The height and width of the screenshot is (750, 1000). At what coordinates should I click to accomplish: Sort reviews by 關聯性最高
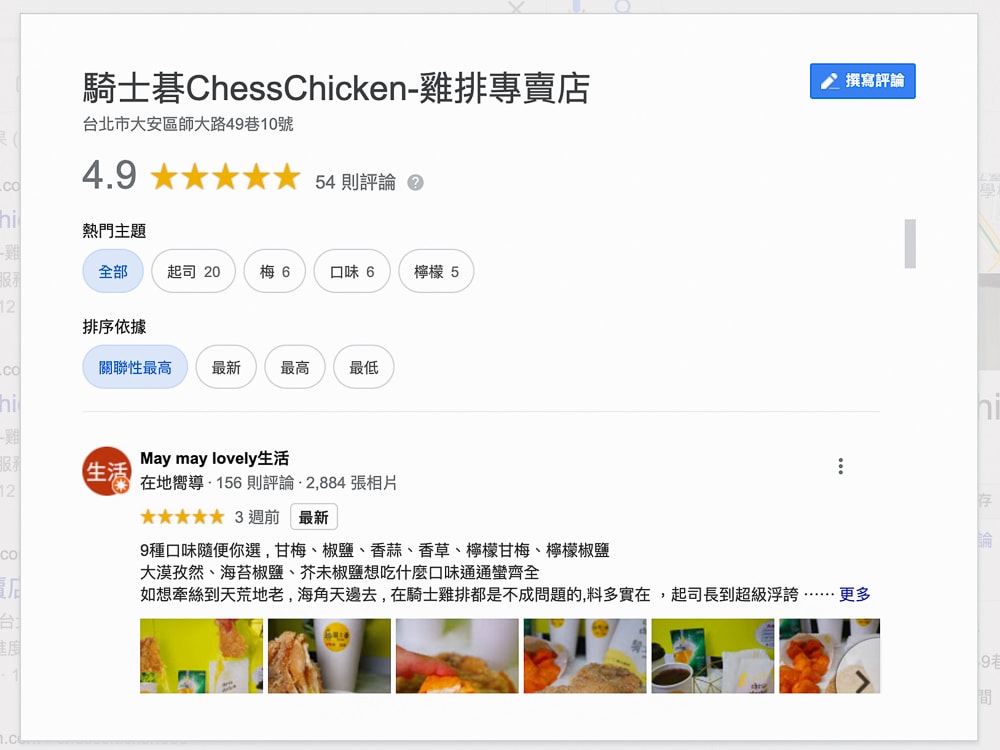(x=135, y=367)
